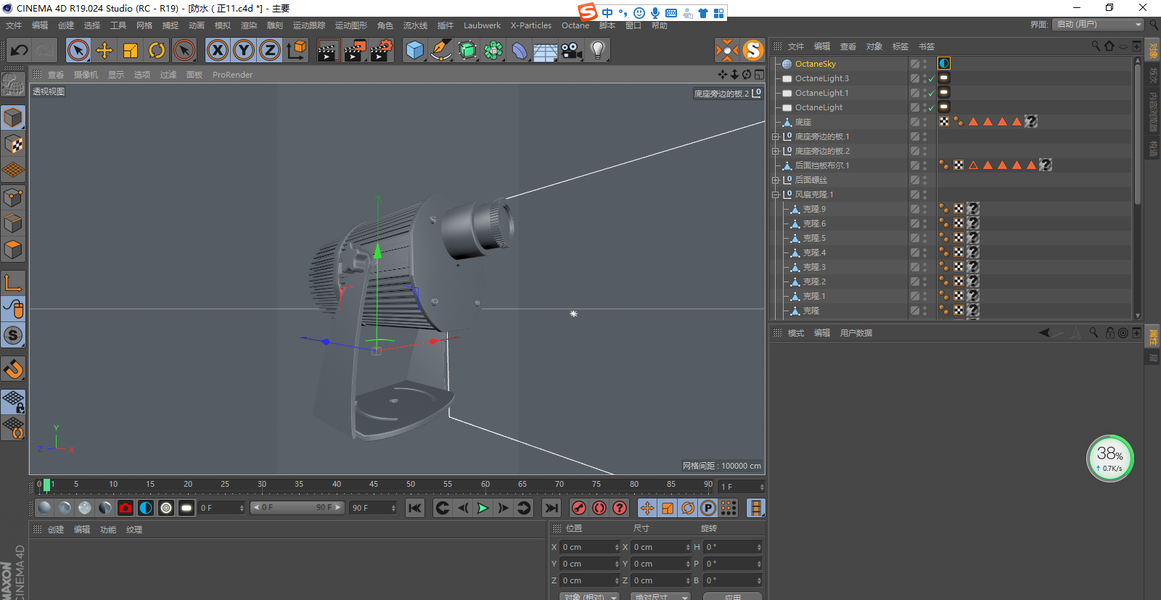Toggle the X axis lock
The image size is (1161, 600).
click(217, 50)
